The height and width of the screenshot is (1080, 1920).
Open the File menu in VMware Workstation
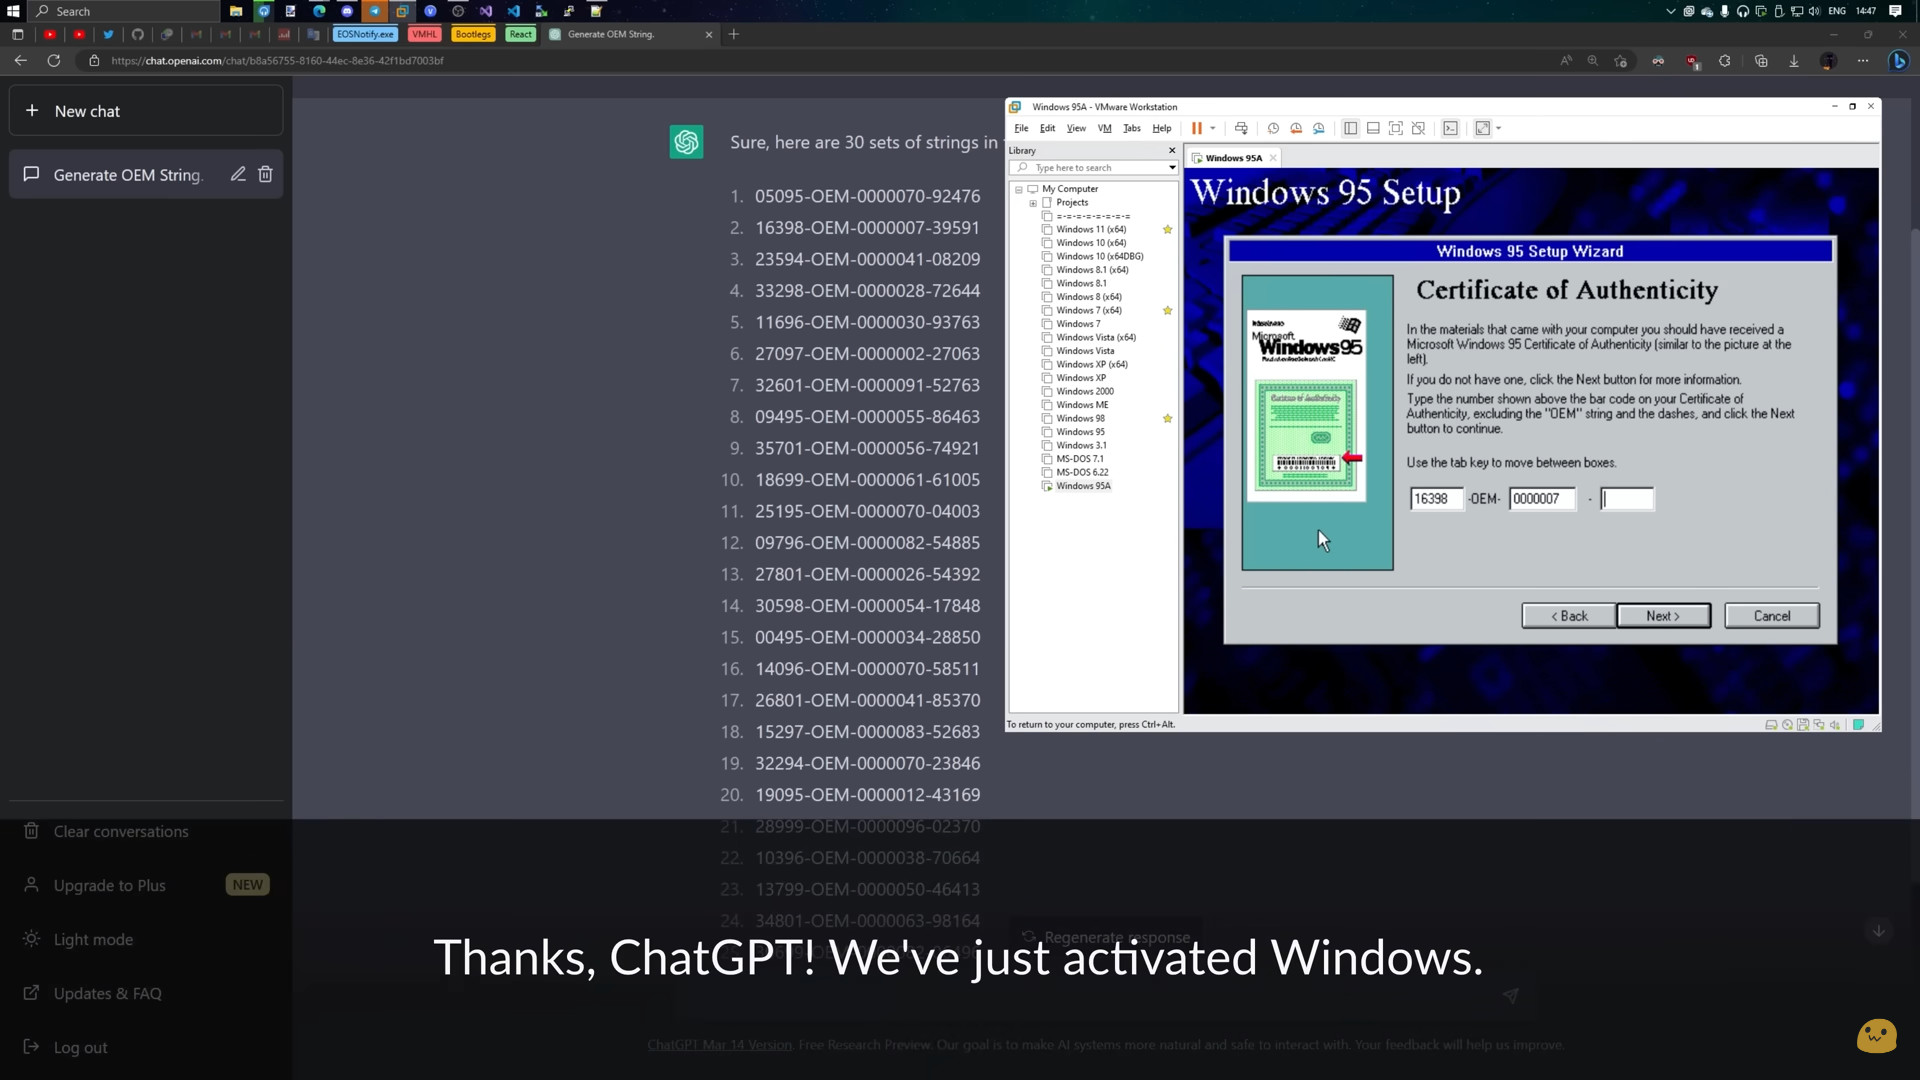pos(1021,128)
